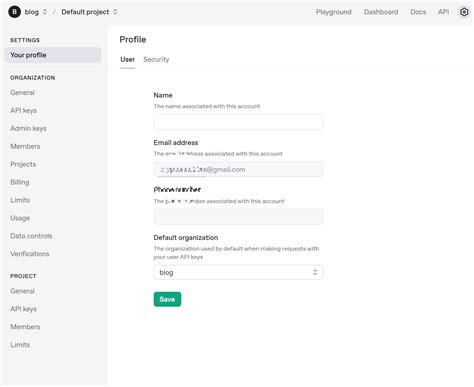The image size is (474, 387).
Task: Focus the Name input field
Action: pyautogui.click(x=238, y=122)
